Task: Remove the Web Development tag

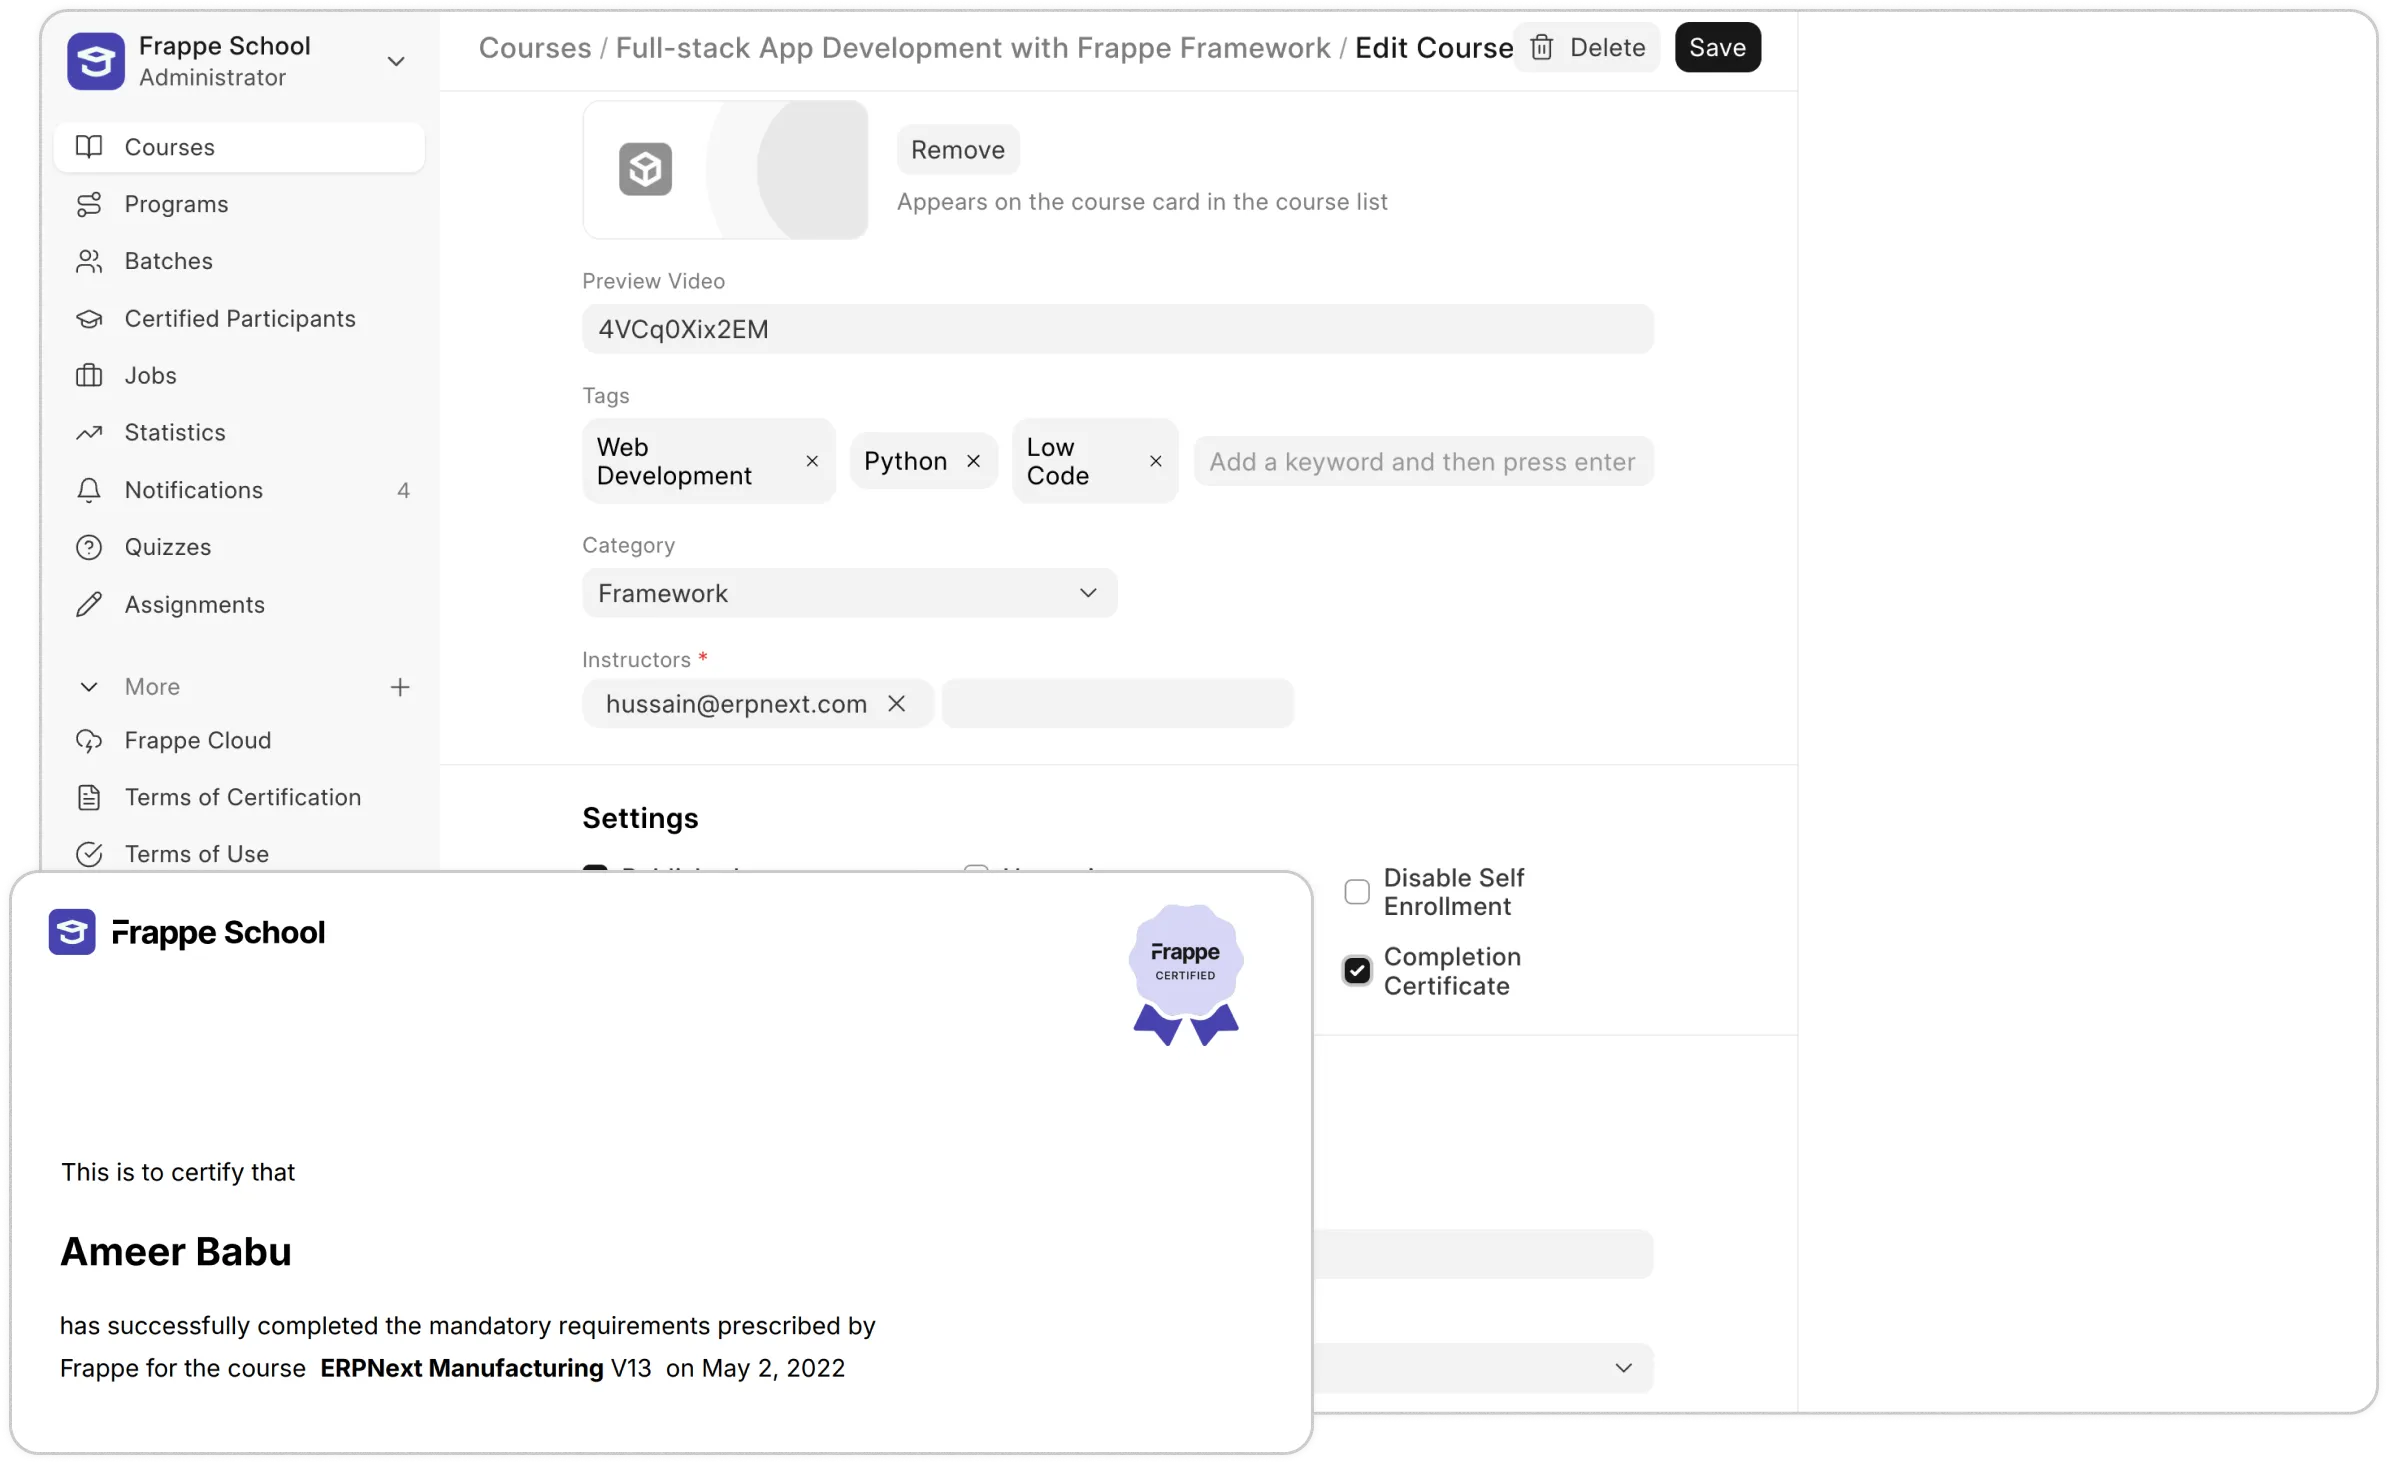Action: click(x=812, y=461)
